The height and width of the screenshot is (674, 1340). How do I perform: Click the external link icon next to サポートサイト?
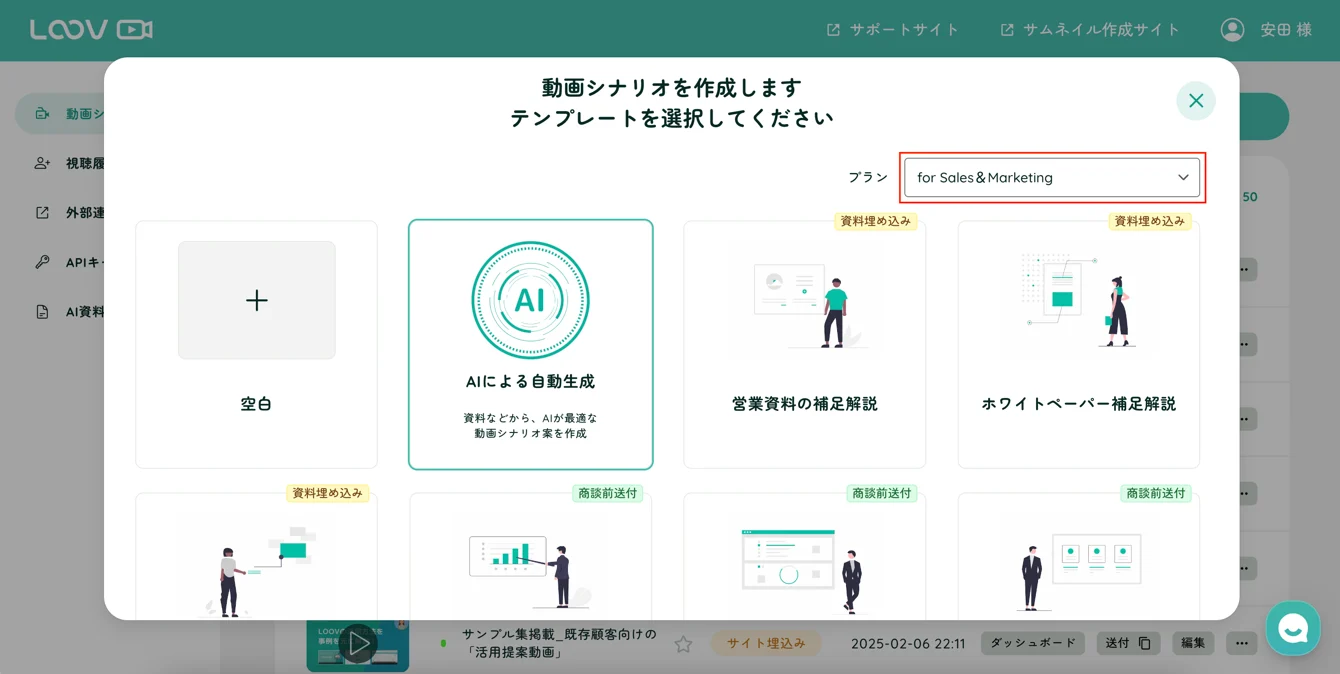833,30
